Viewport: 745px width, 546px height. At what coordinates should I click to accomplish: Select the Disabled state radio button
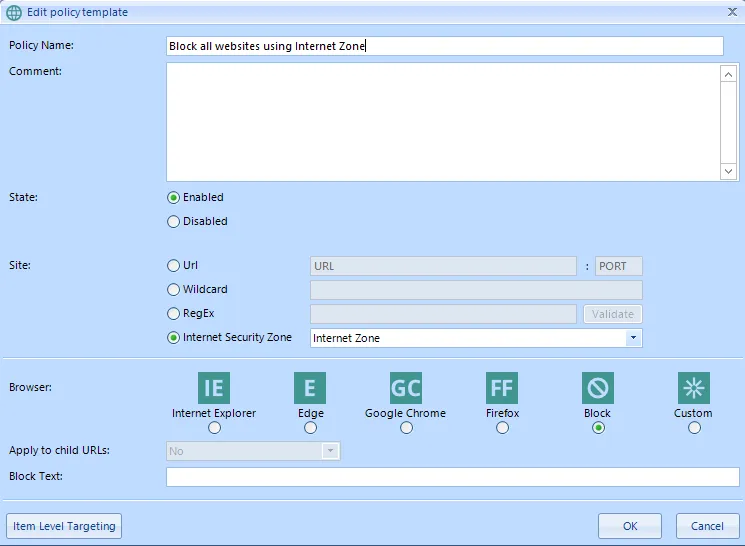coord(174,222)
